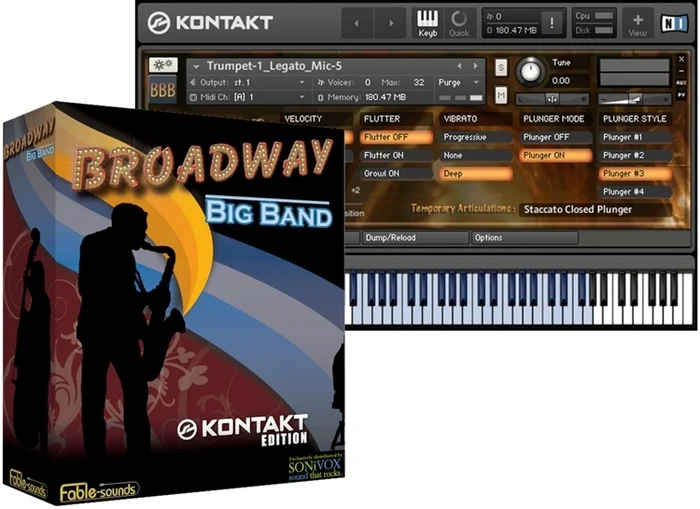Choose Plunger #2 style

[x=636, y=155]
